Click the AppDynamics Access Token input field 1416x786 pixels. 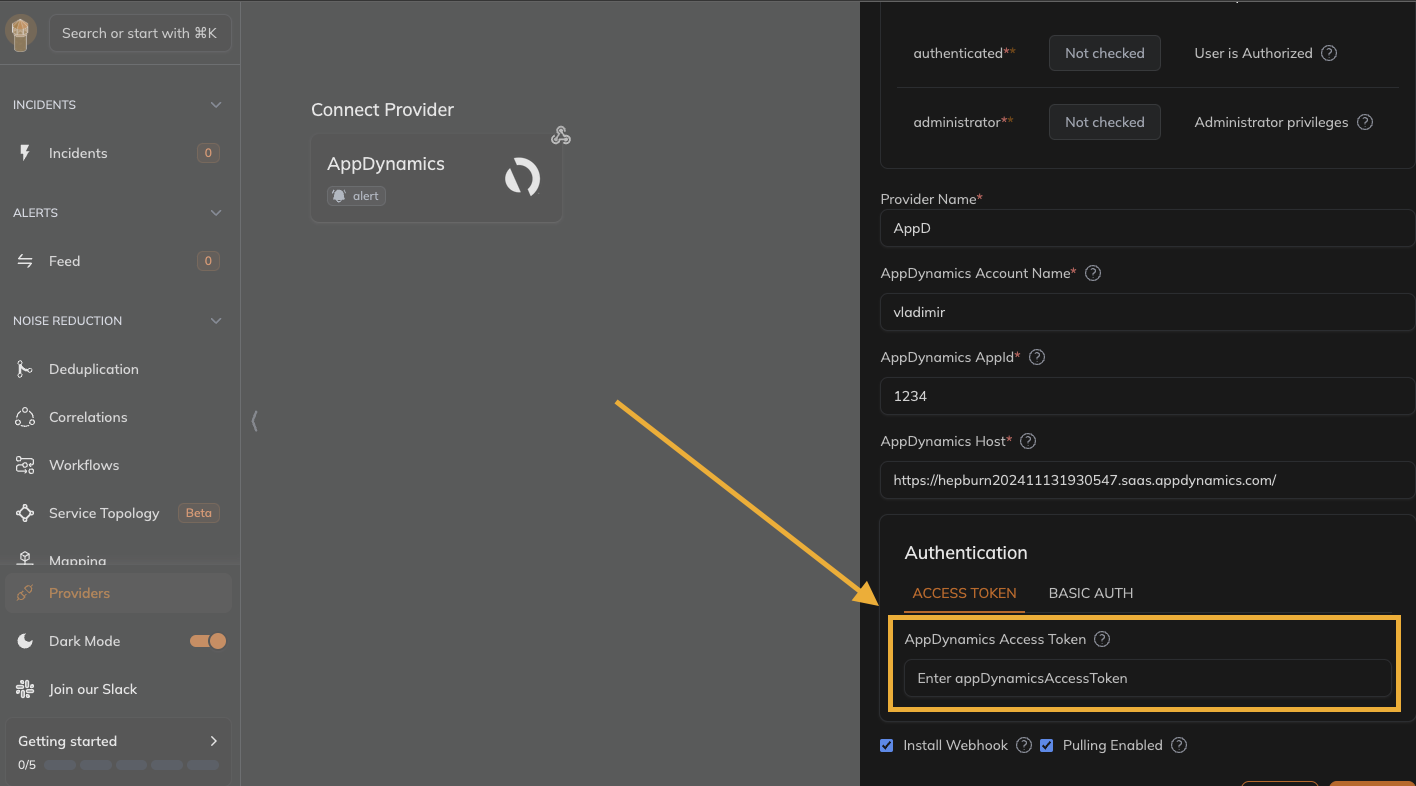(1147, 678)
